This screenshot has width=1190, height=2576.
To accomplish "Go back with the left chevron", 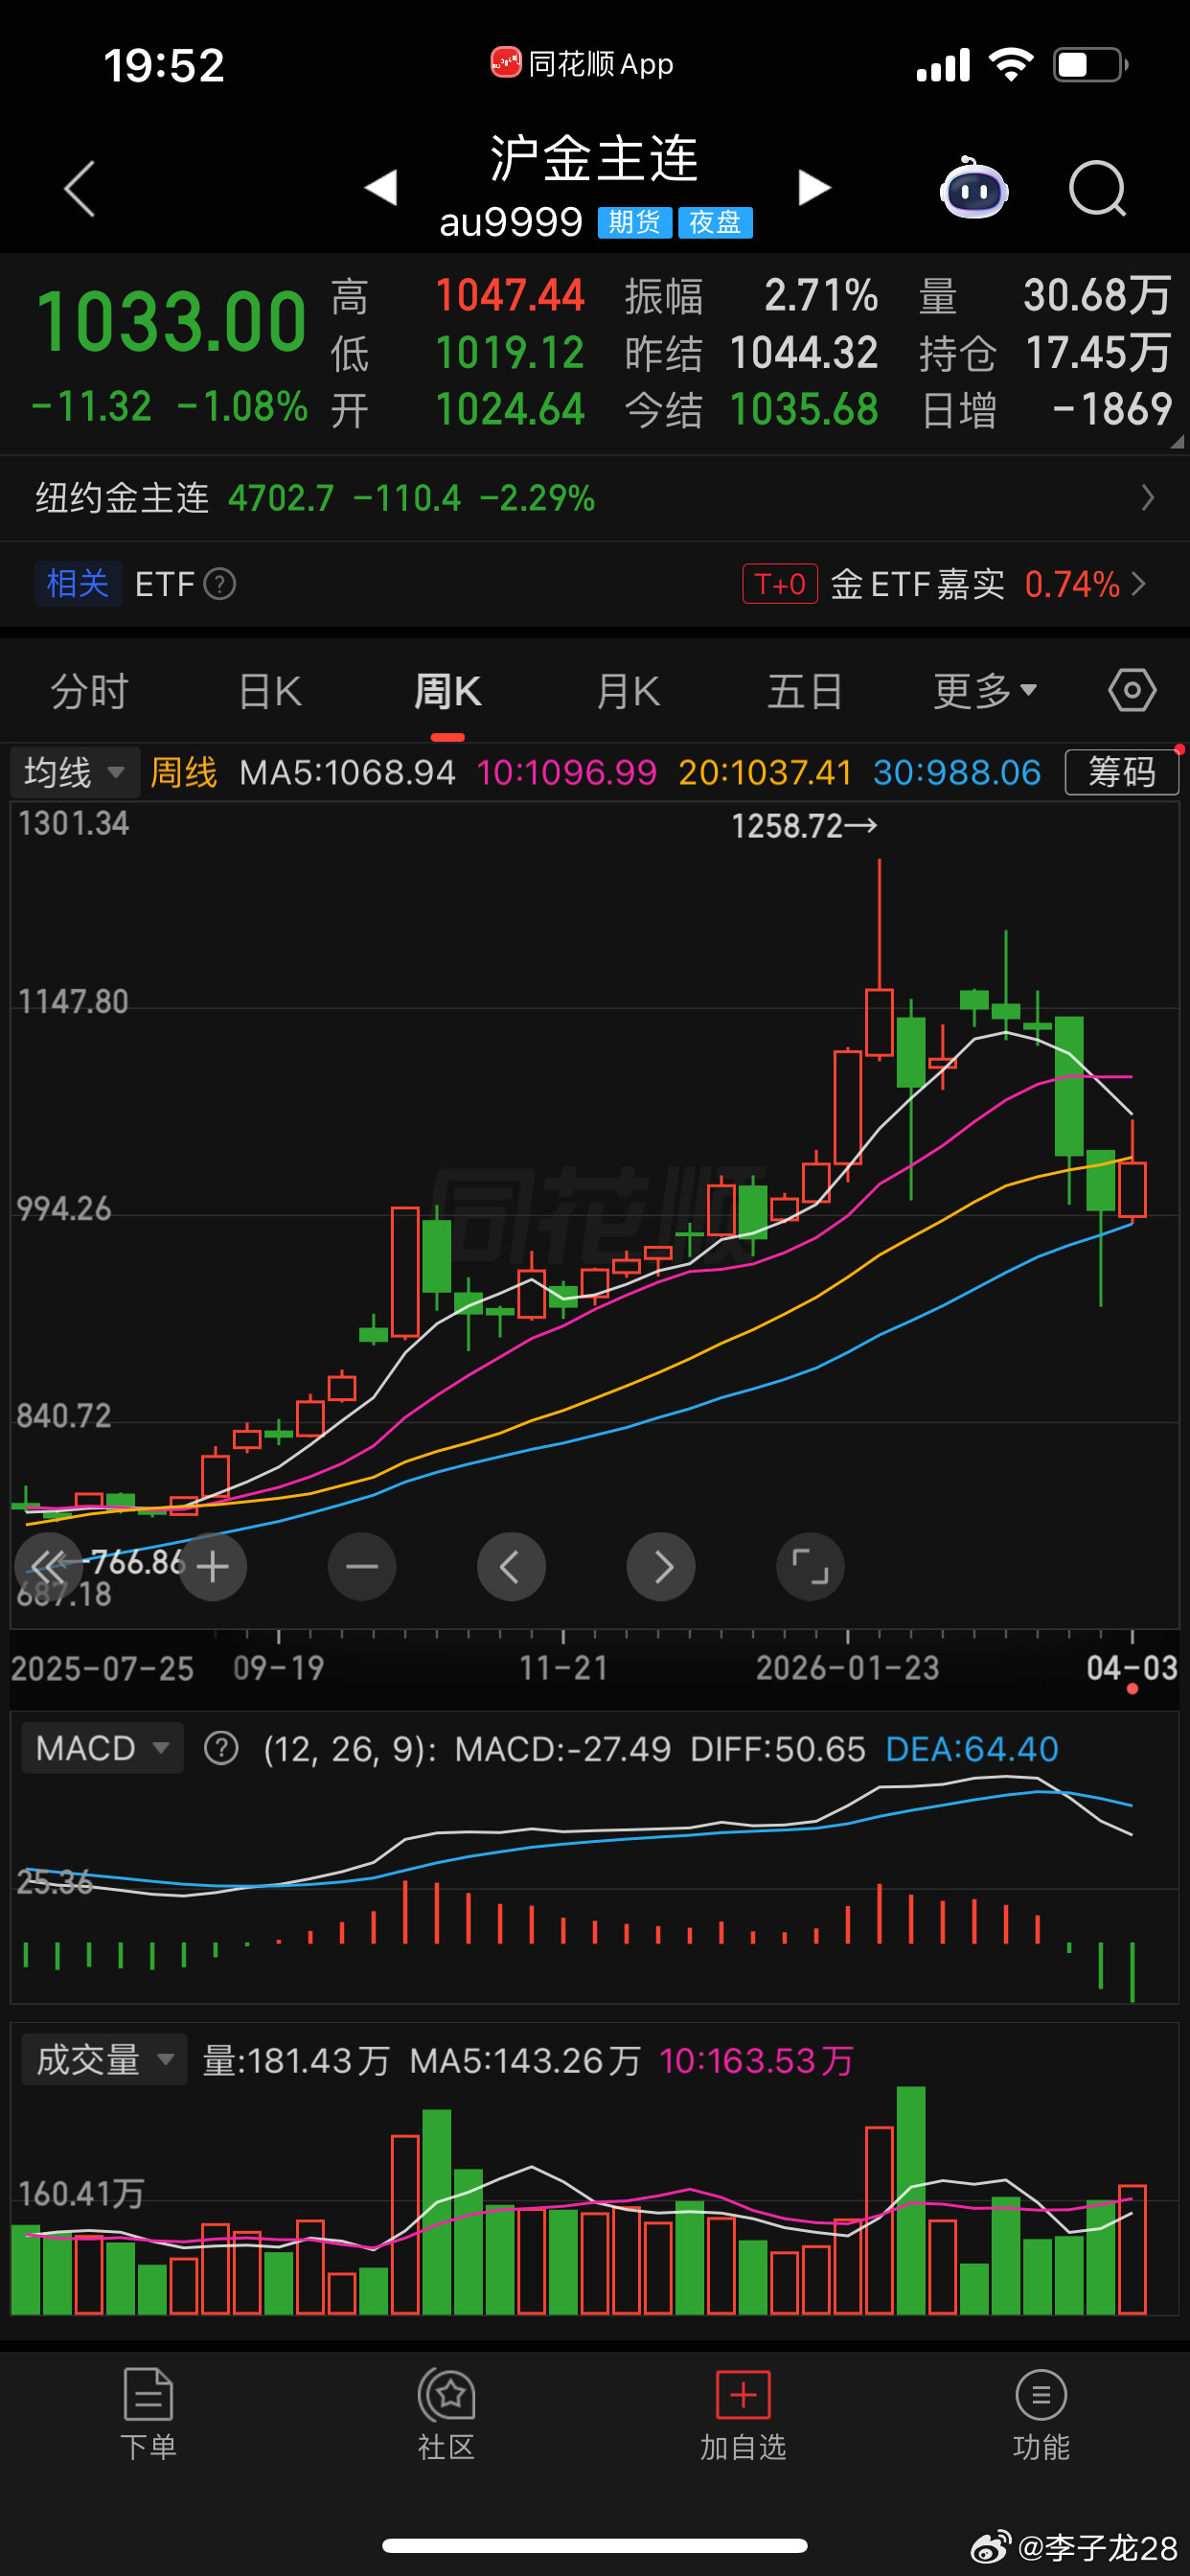I will click(x=80, y=188).
